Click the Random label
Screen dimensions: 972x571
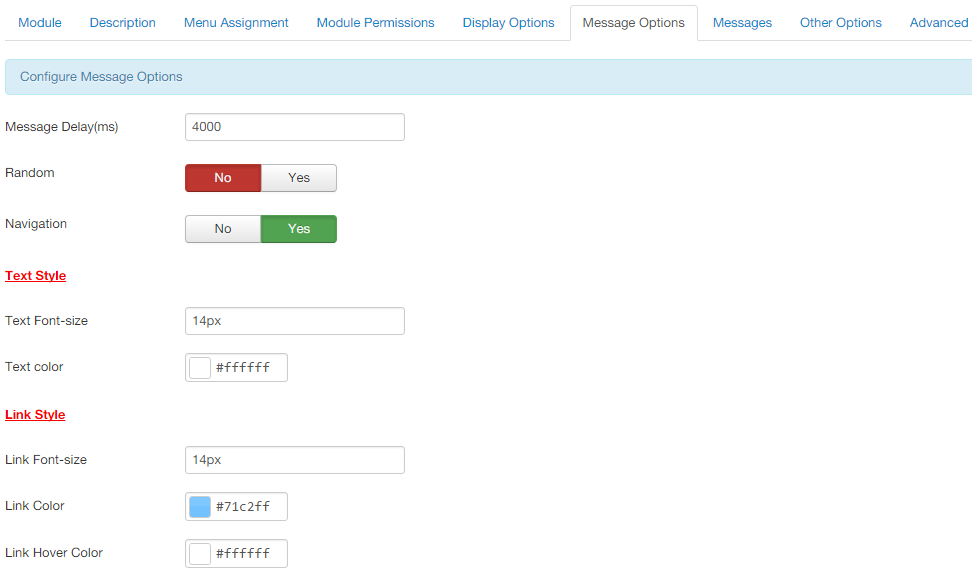[30, 173]
